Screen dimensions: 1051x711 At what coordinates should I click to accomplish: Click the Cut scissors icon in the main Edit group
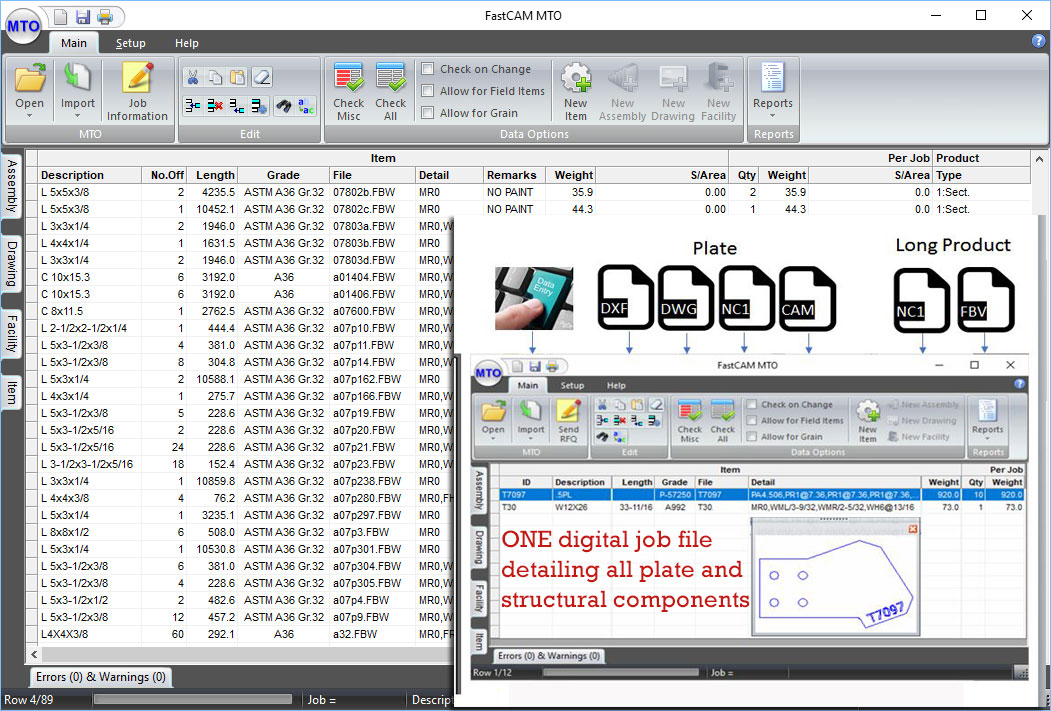(193, 77)
